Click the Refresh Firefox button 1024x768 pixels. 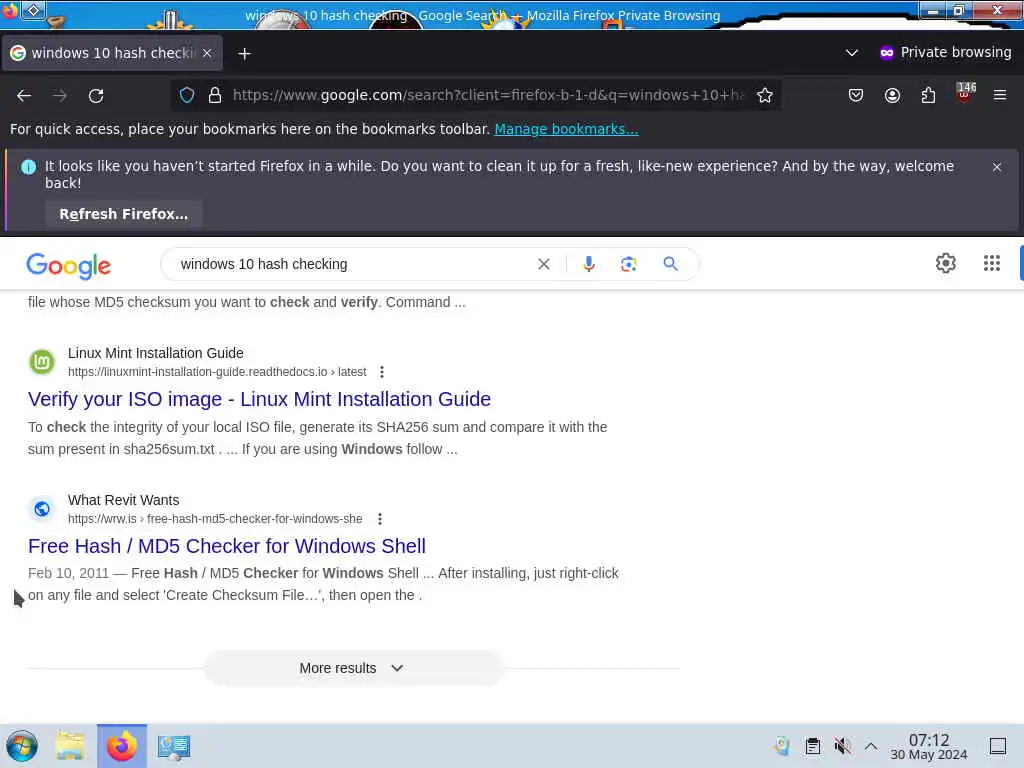pyautogui.click(x=123, y=214)
